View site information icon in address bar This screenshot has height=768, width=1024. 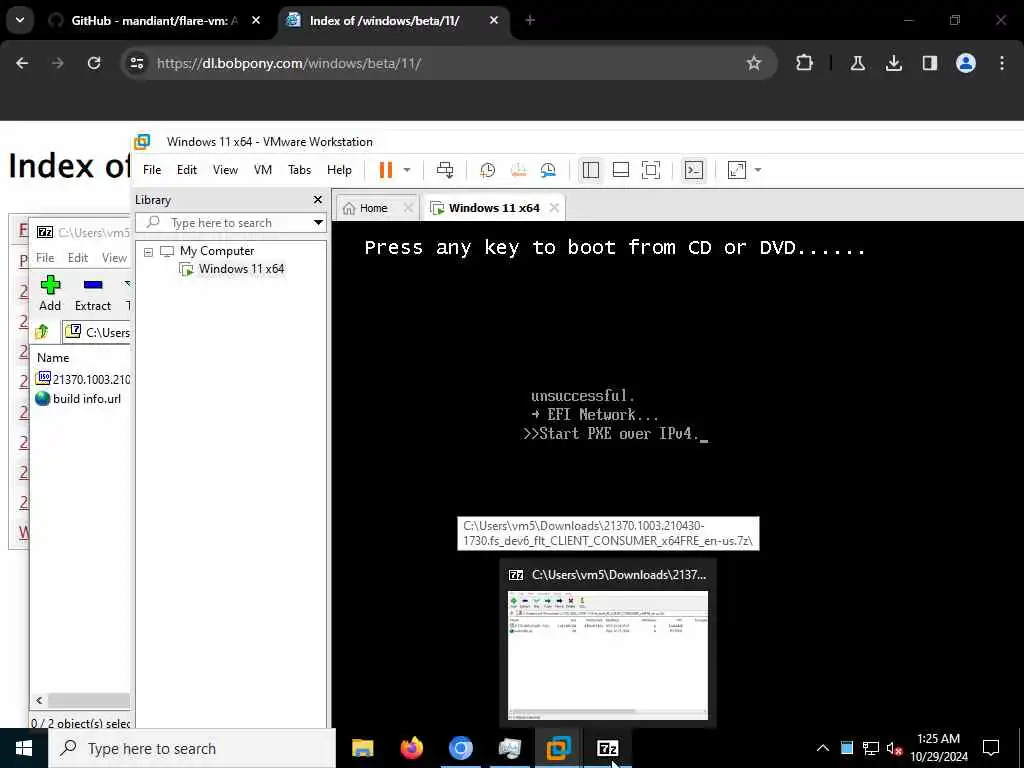click(x=136, y=63)
